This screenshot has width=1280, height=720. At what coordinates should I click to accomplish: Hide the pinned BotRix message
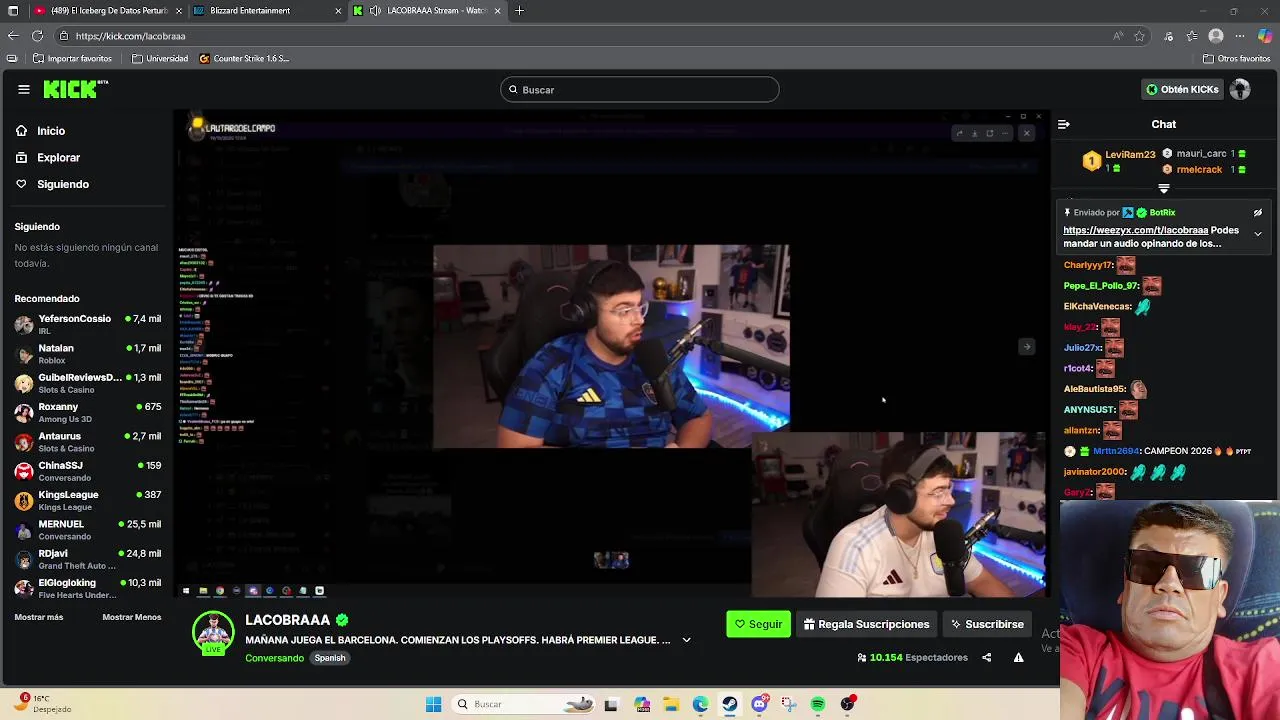point(1258,212)
